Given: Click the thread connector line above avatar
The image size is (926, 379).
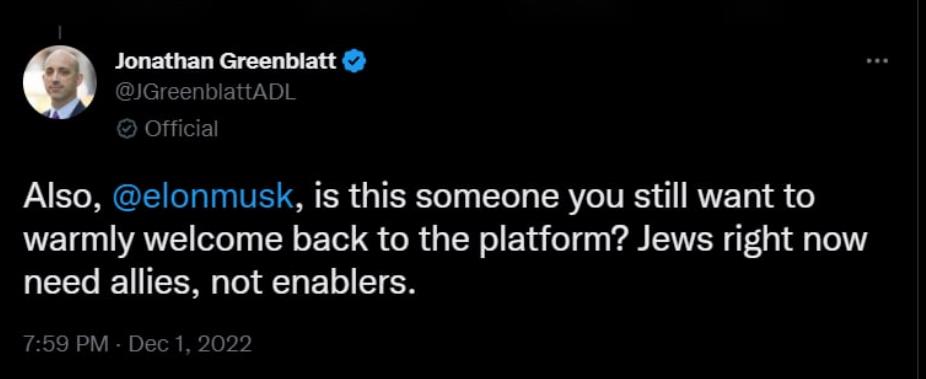Looking at the screenshot, I should [x=60, y=33].
